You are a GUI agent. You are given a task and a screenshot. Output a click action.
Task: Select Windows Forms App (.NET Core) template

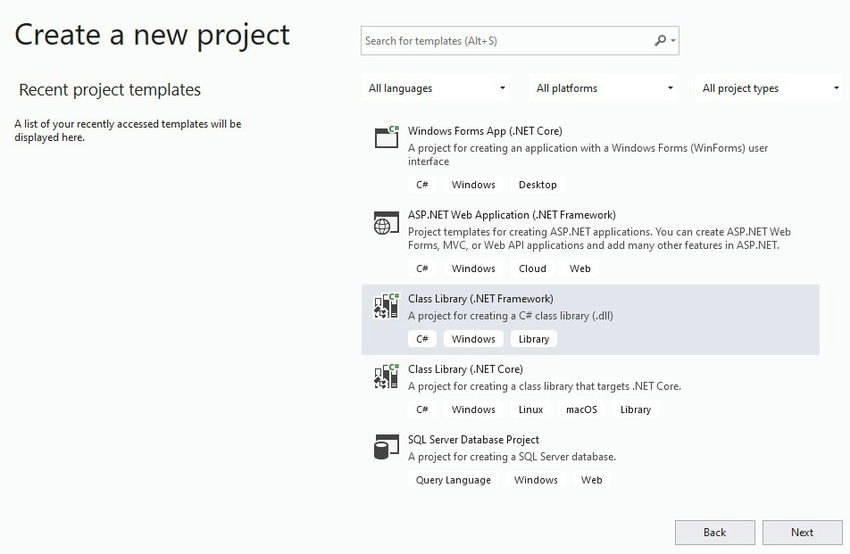[485, 131]
